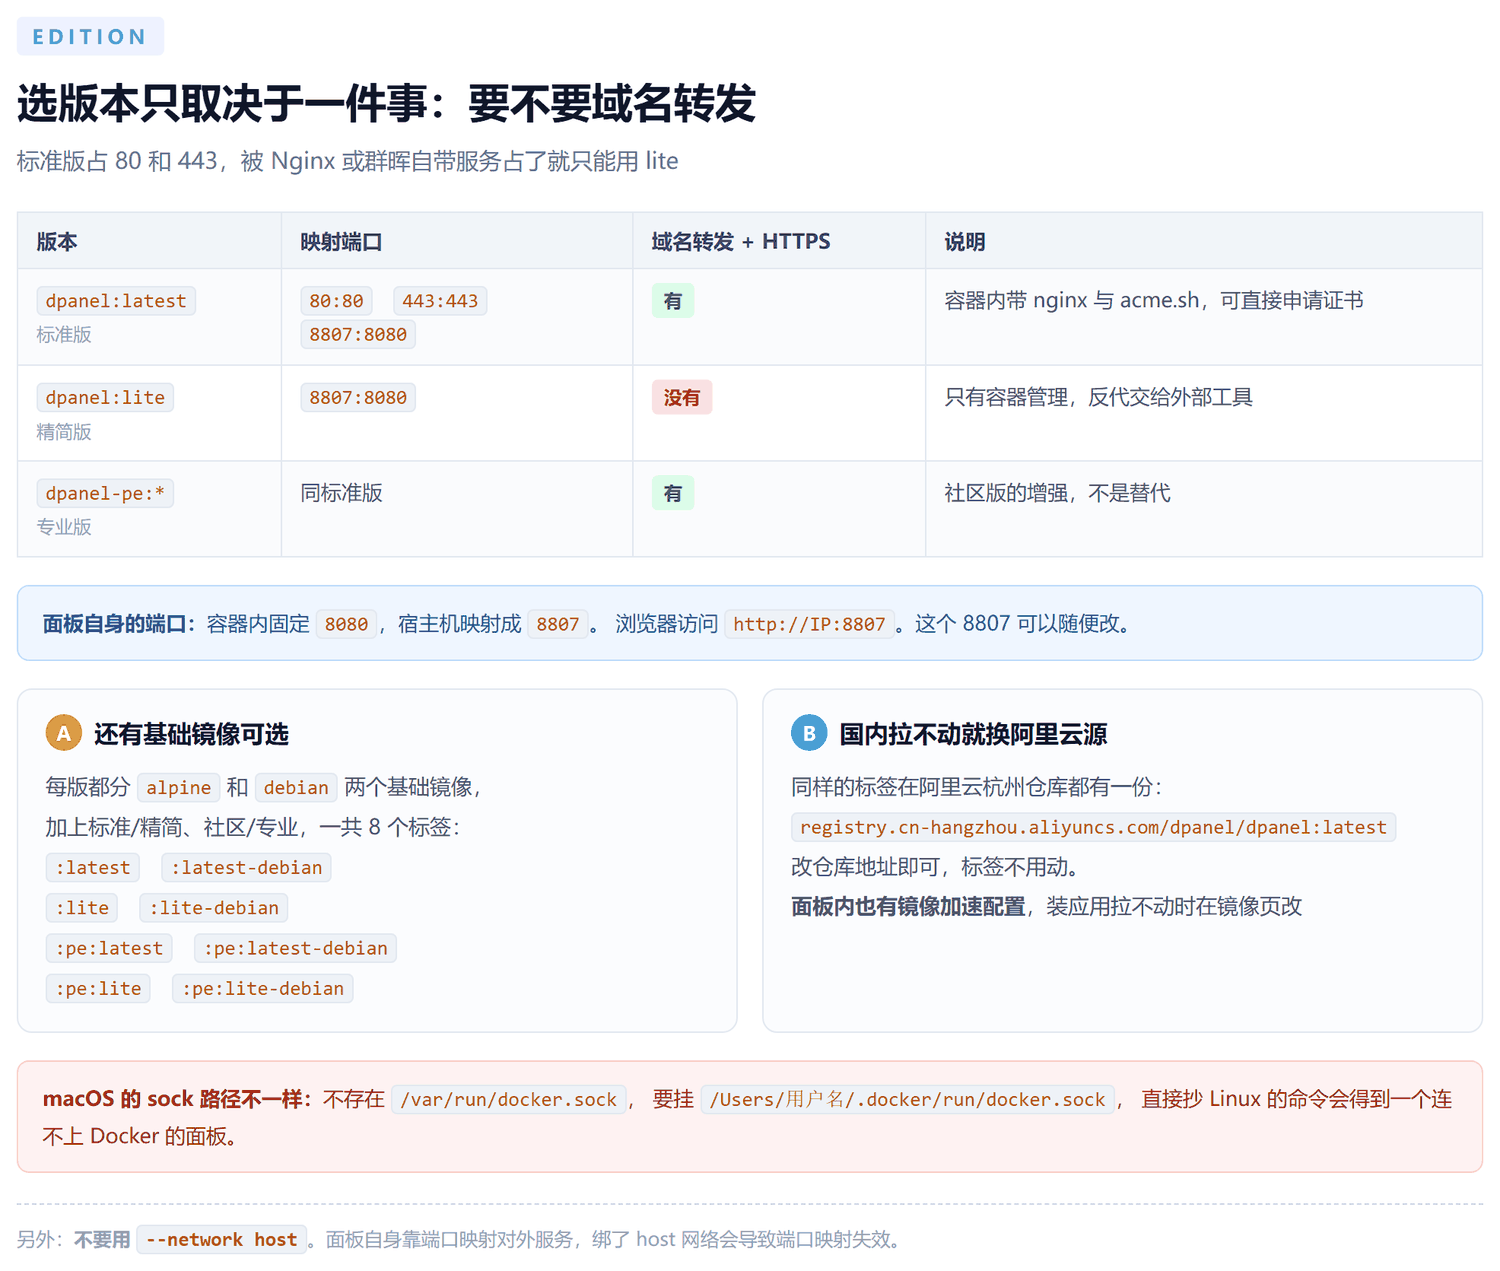Click the :pe:lite-debian tag
This screenshot has width=1500, height=1271.
click(262, 988)
